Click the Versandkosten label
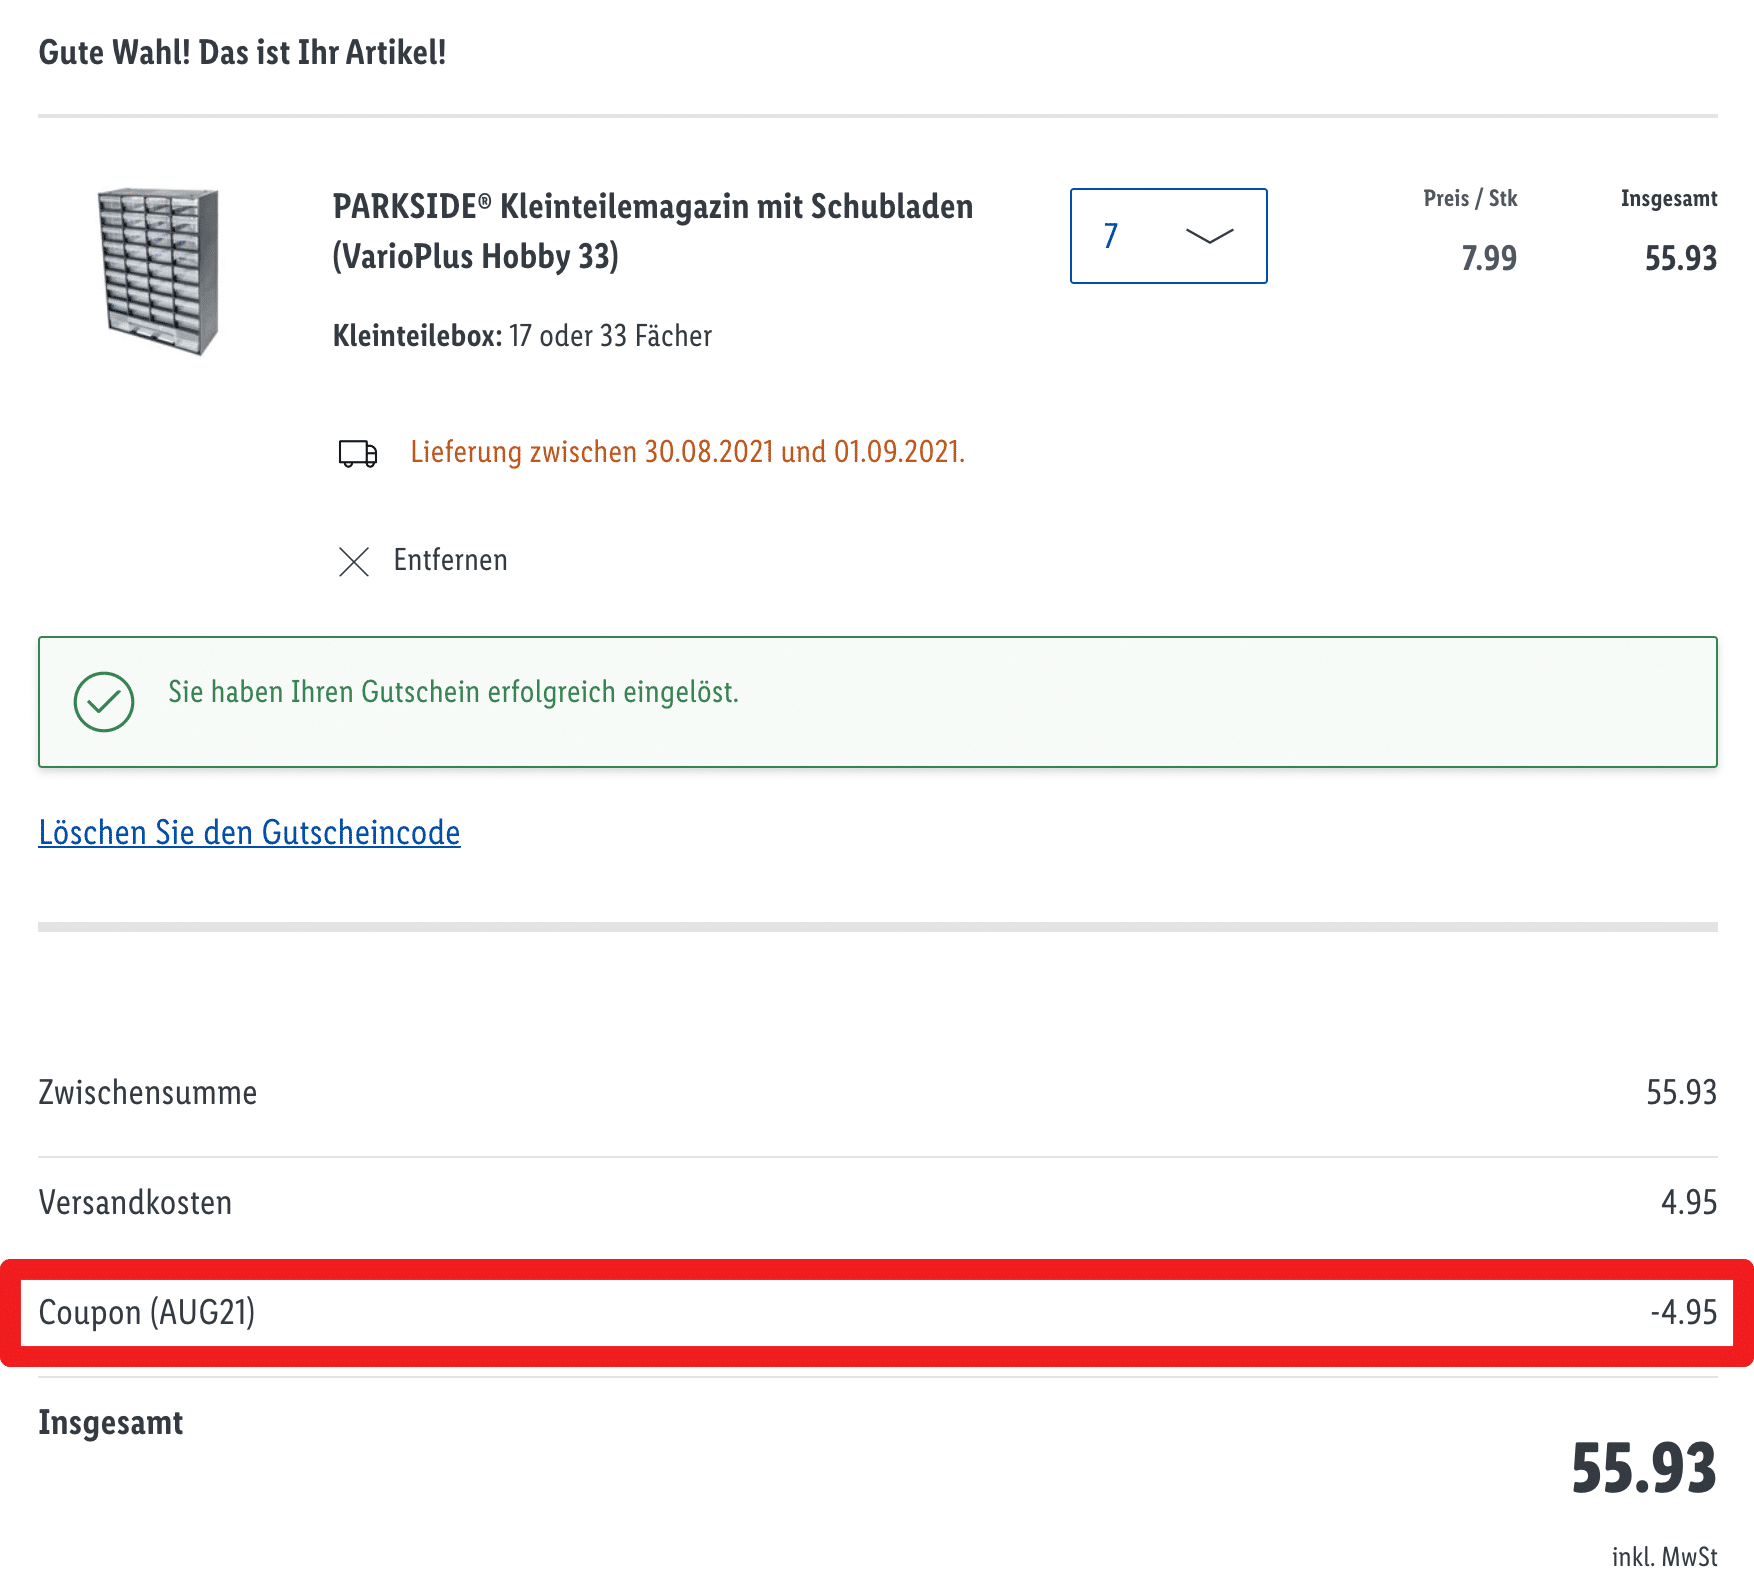Screen dimensions: 1754x1596 pyautogui.click(x=135, y=1202)
